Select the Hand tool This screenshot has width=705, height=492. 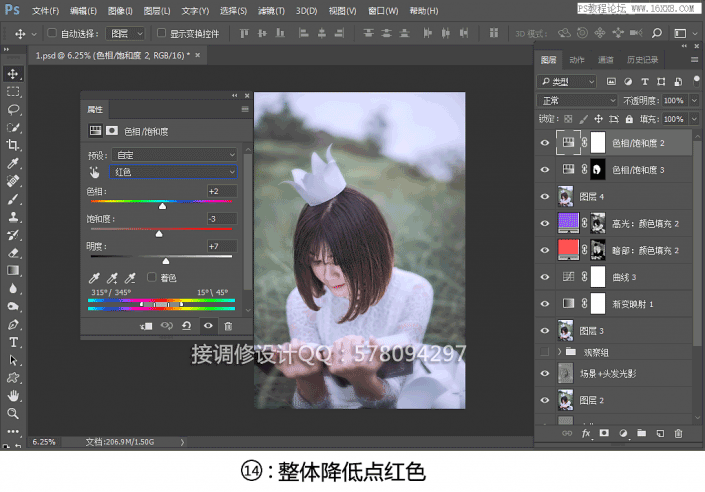(x=13, y=396)
